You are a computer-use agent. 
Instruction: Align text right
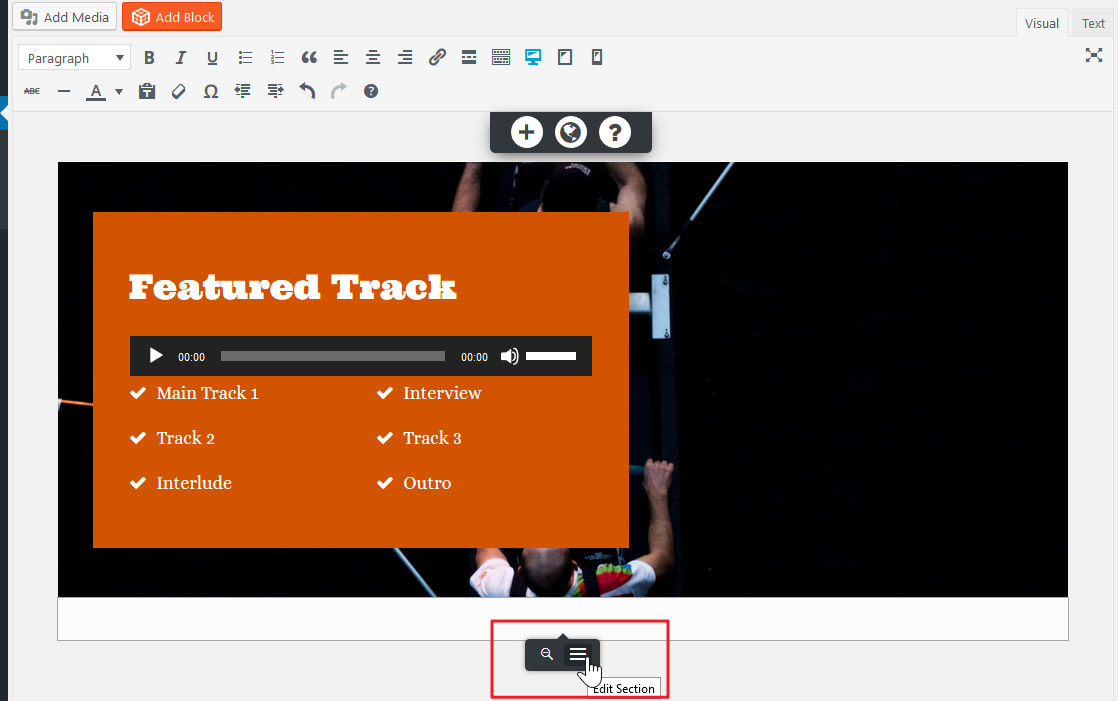405,58
